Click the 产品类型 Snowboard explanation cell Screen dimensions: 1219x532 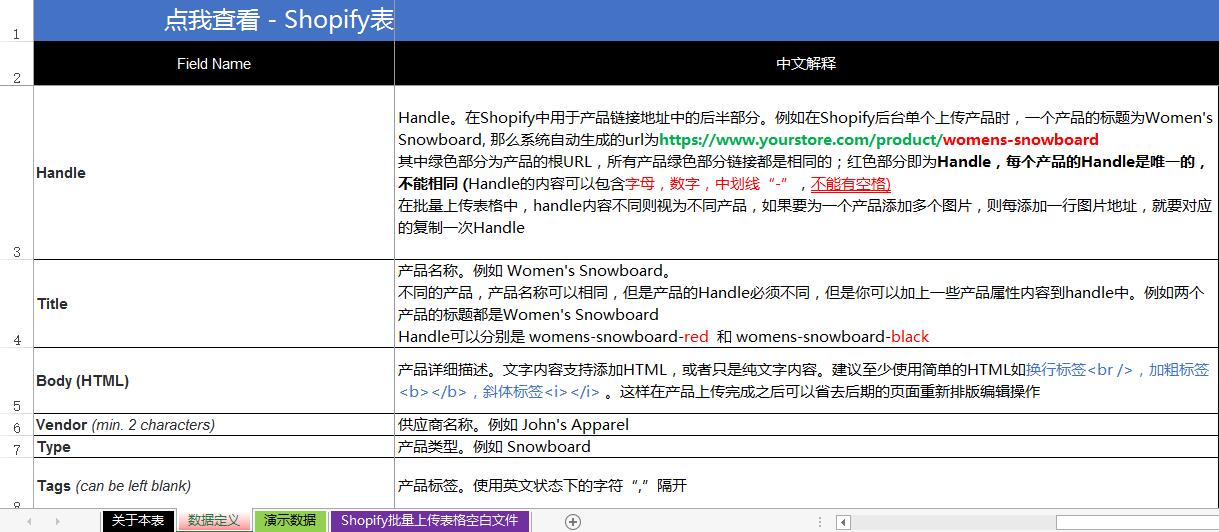(806, 447)
